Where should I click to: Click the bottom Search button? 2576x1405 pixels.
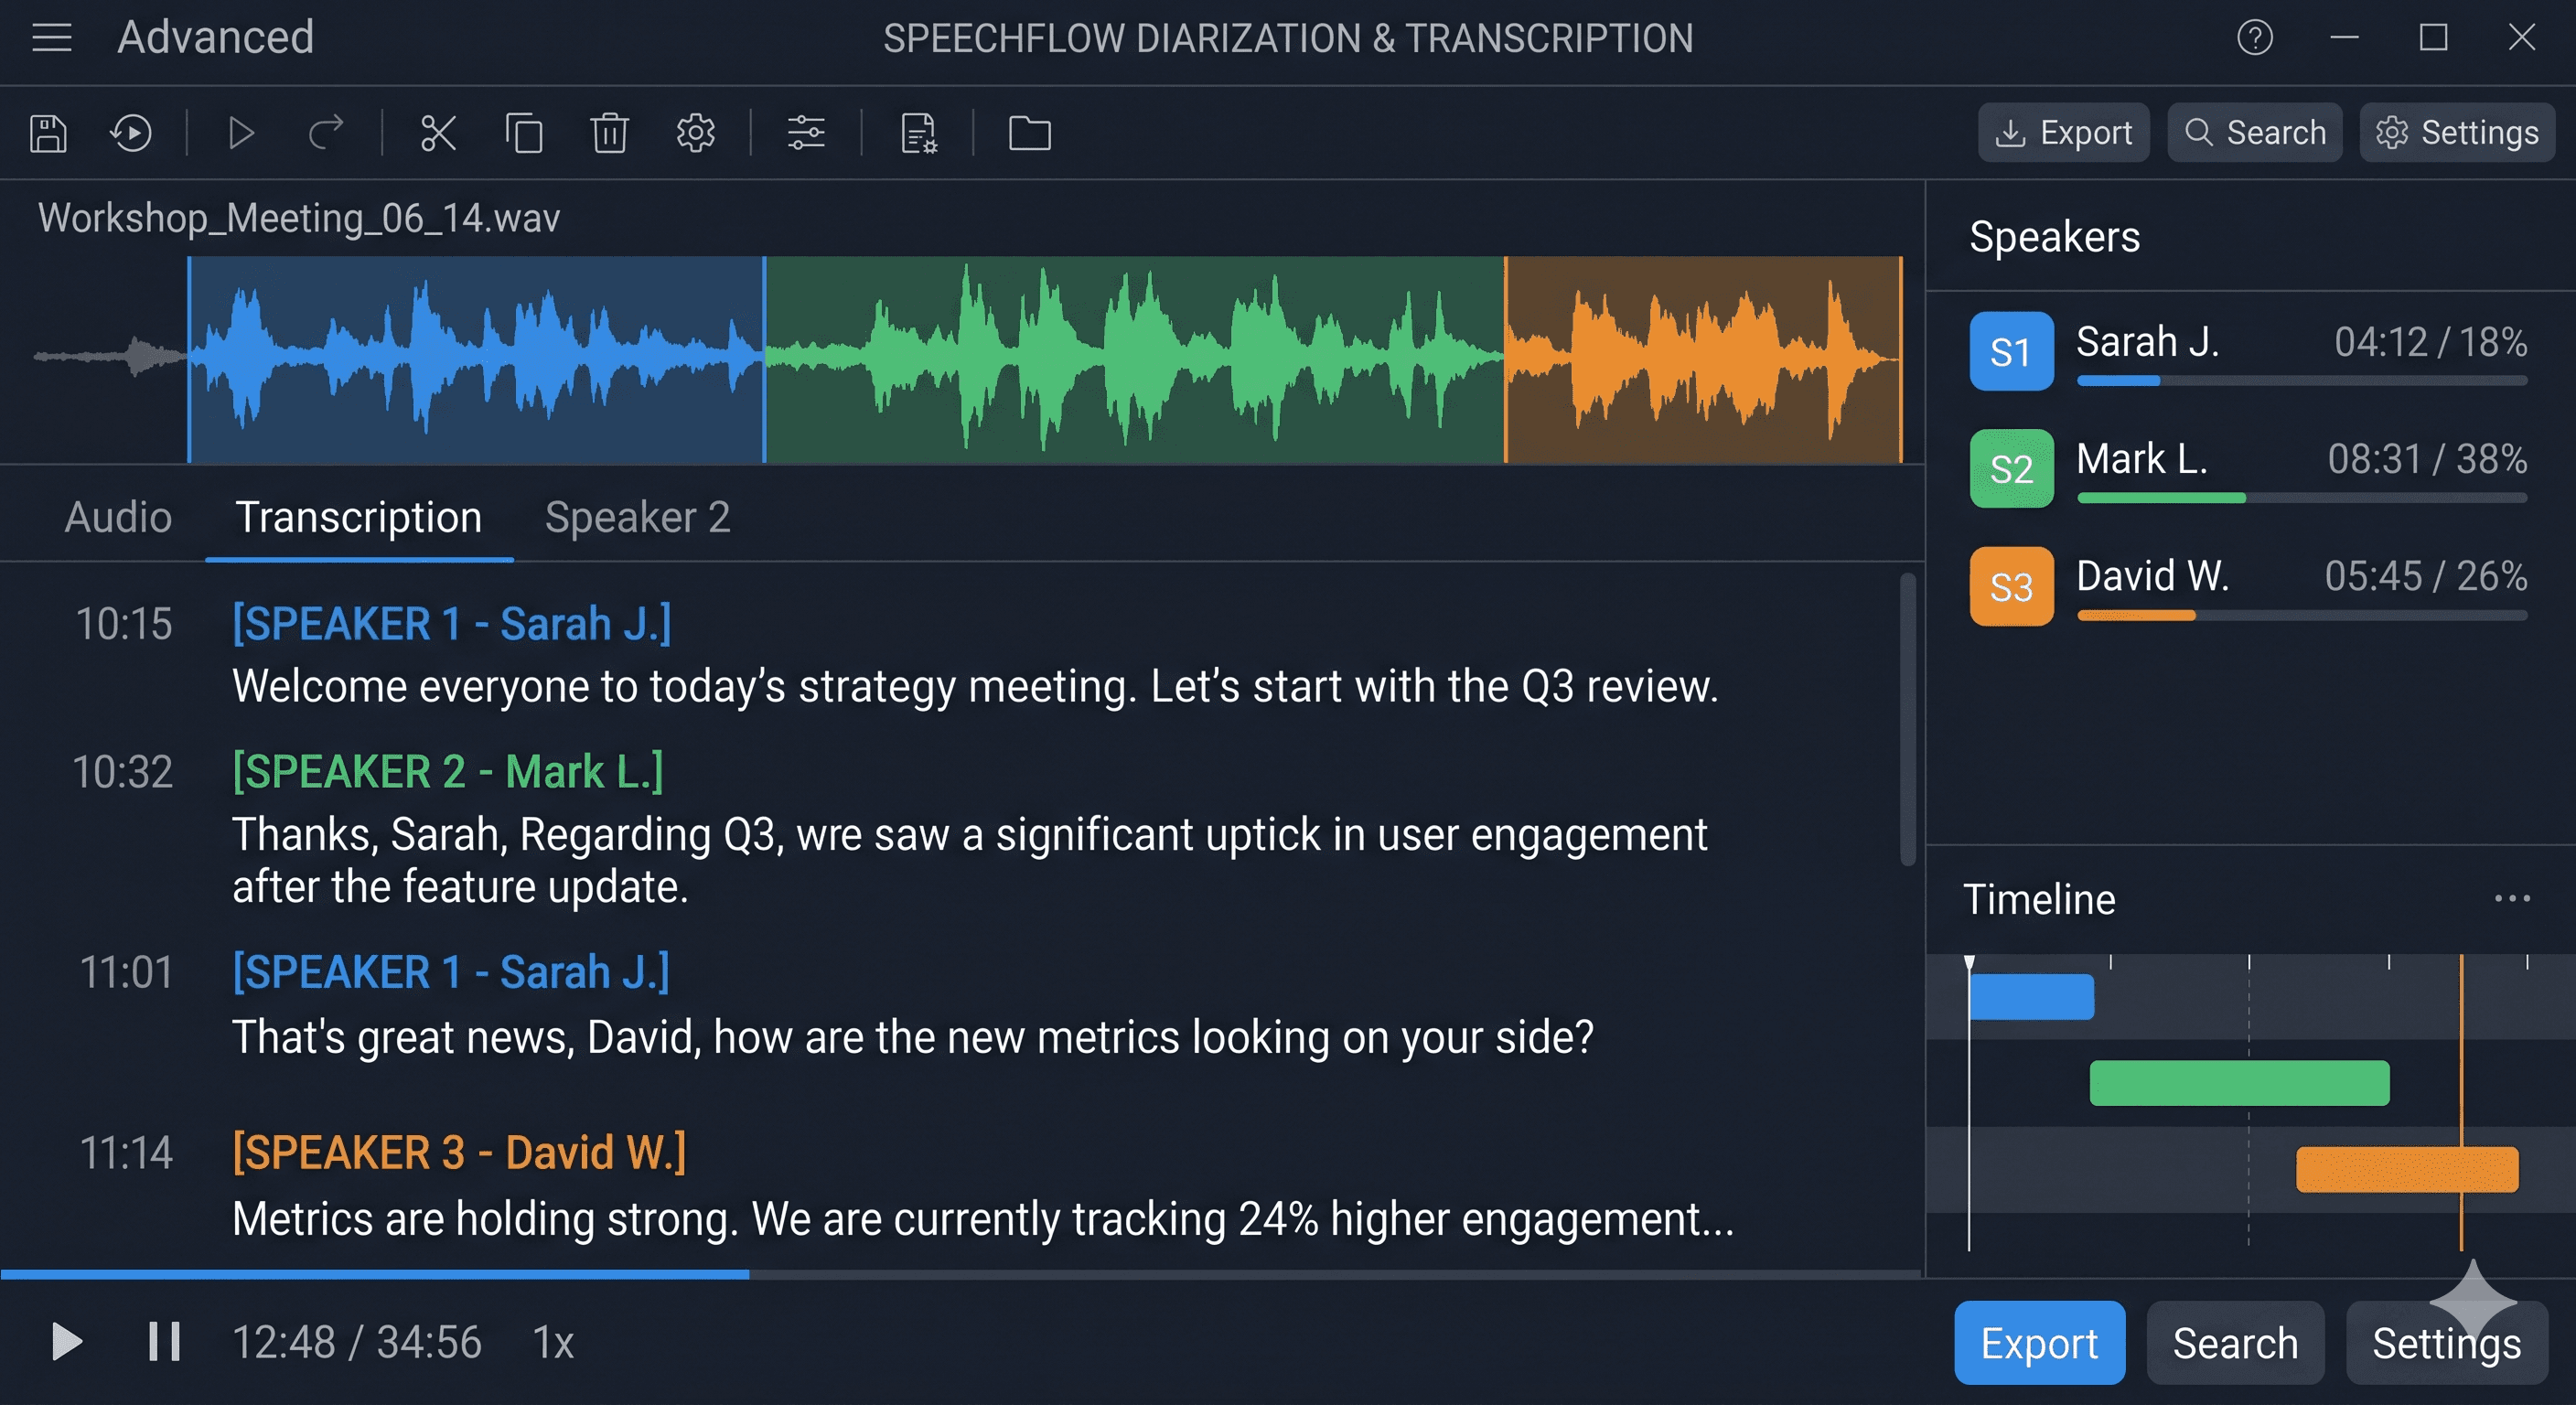pyautogui.click(x=2235, y=1342)
